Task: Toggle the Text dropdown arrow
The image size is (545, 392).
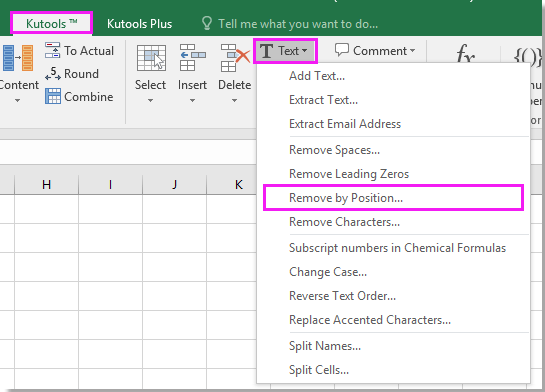Action: coord(304,51)
